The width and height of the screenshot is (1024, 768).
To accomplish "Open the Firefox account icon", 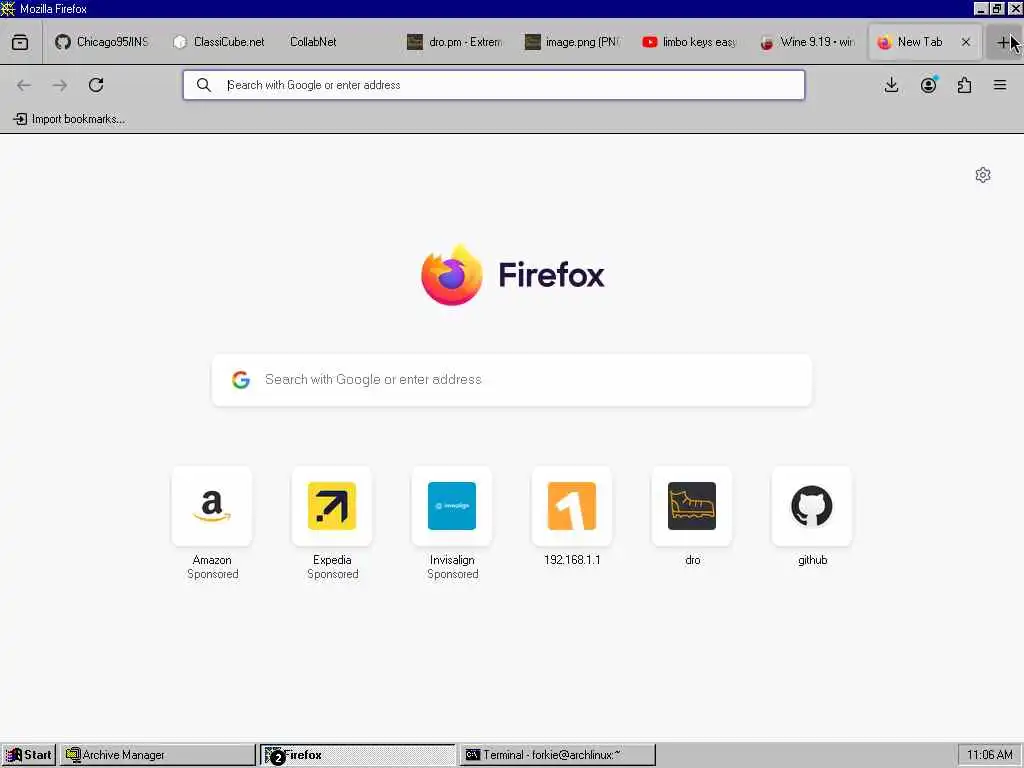I will [928, 85].
